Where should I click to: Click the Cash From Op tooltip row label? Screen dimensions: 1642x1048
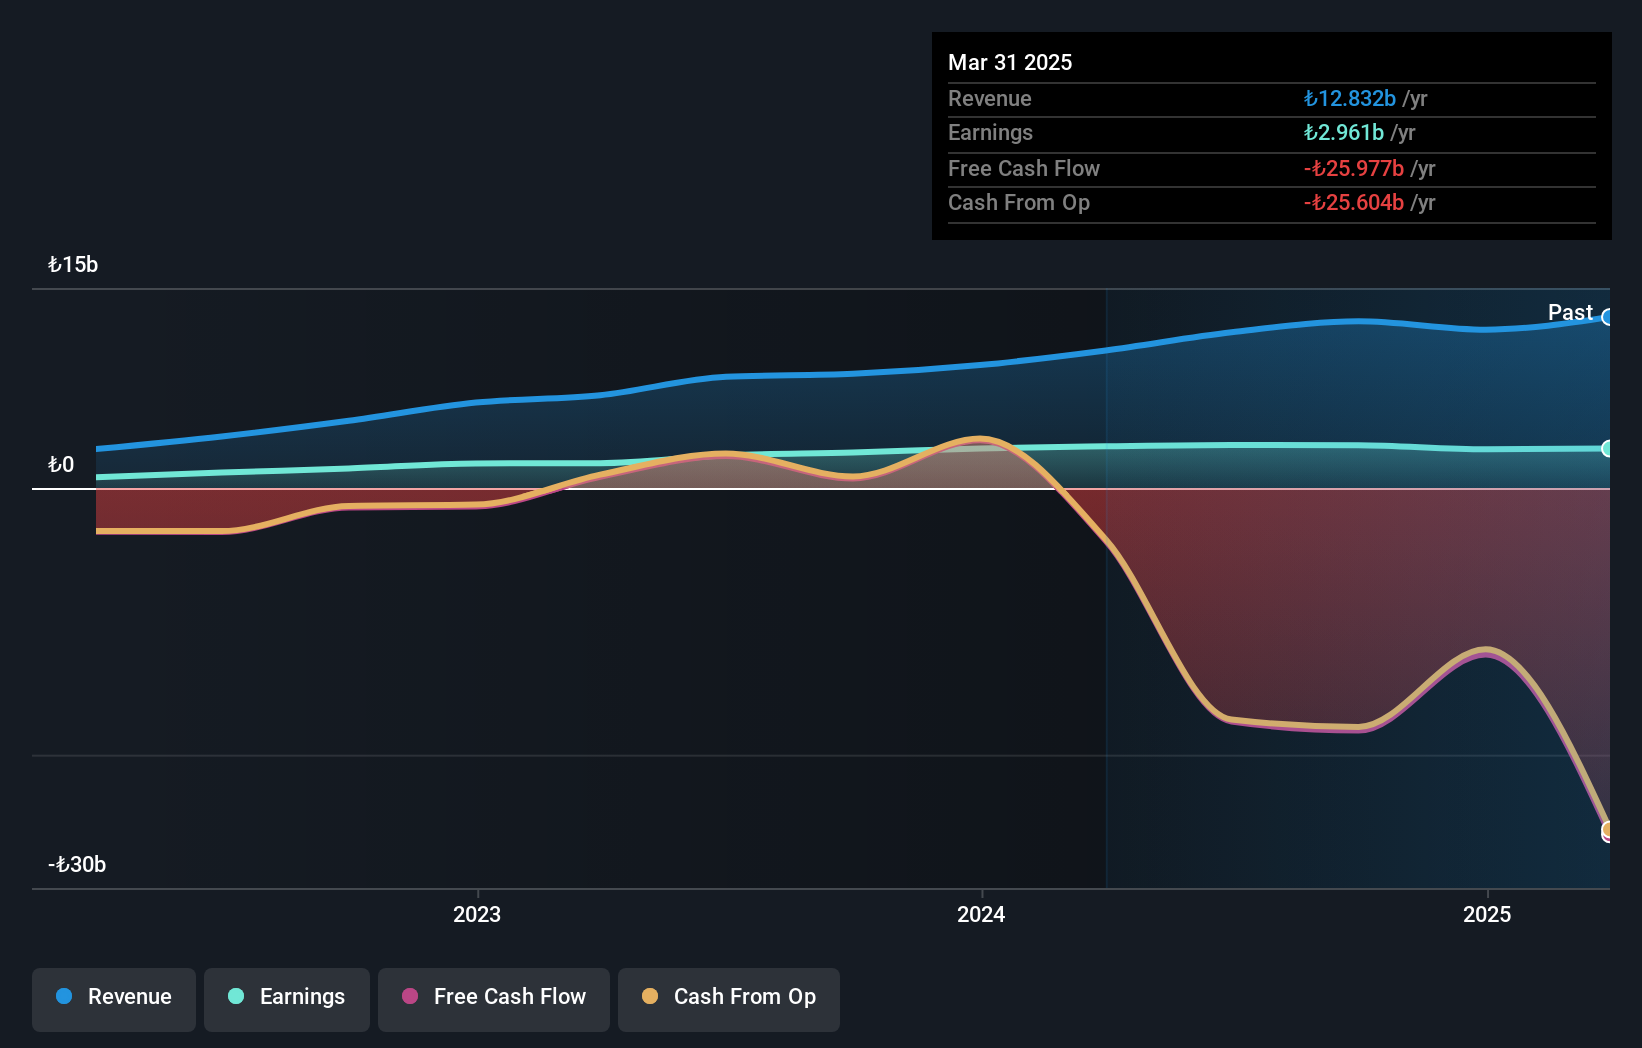point(1019,202)
